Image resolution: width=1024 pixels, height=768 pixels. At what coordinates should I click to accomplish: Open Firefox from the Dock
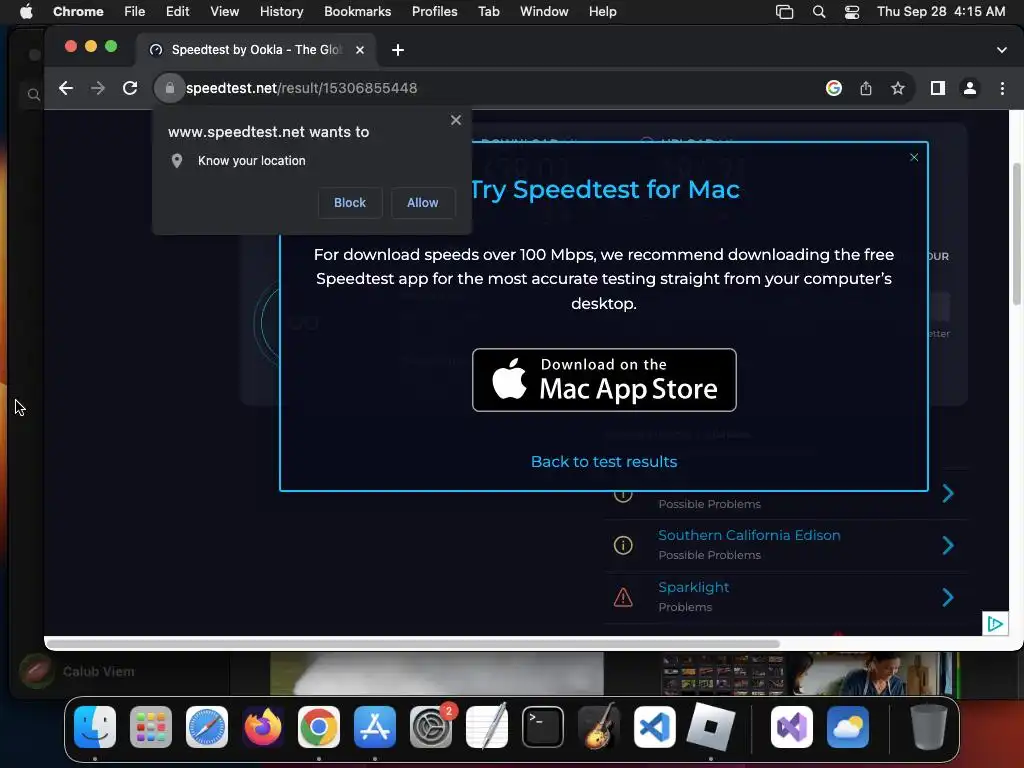[263, 727]
